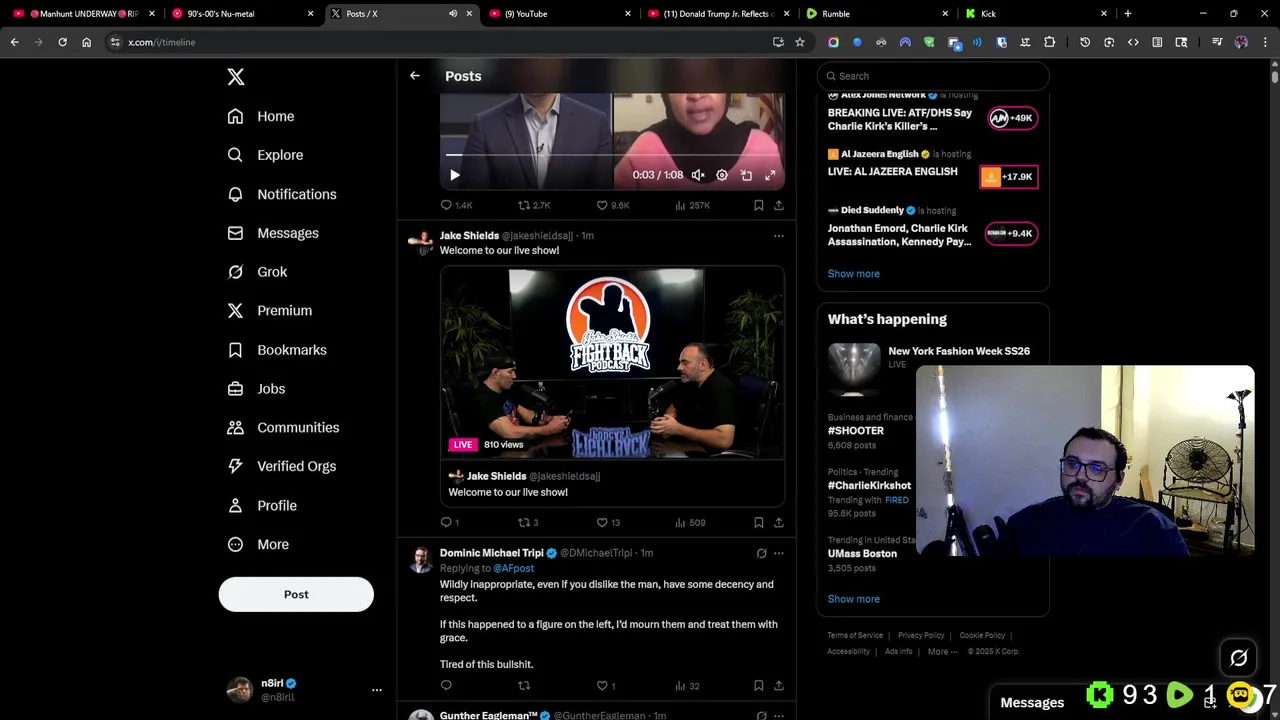Reply to the Jake Shields post
Viewport: 1280px width, 720px height.
[x=450, y=522]
